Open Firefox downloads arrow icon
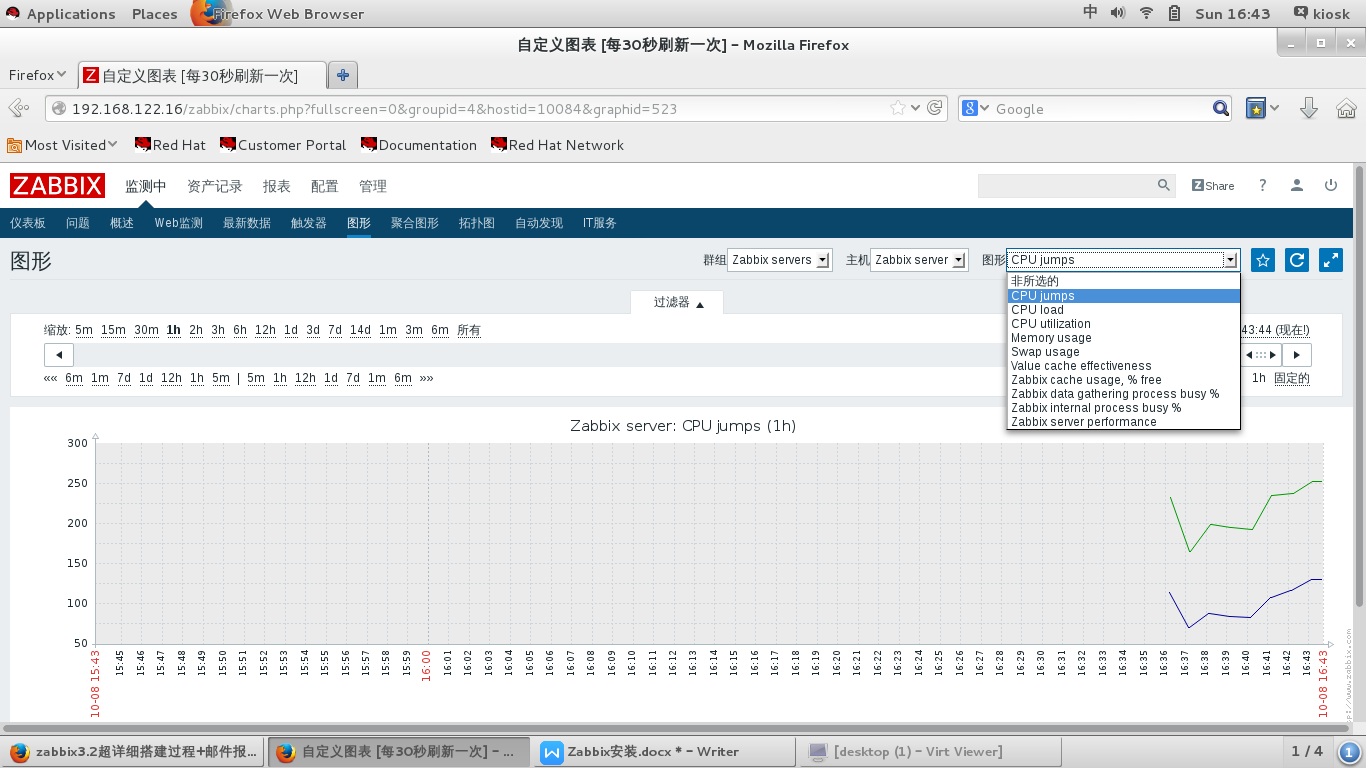 (x=1308, y=108)
